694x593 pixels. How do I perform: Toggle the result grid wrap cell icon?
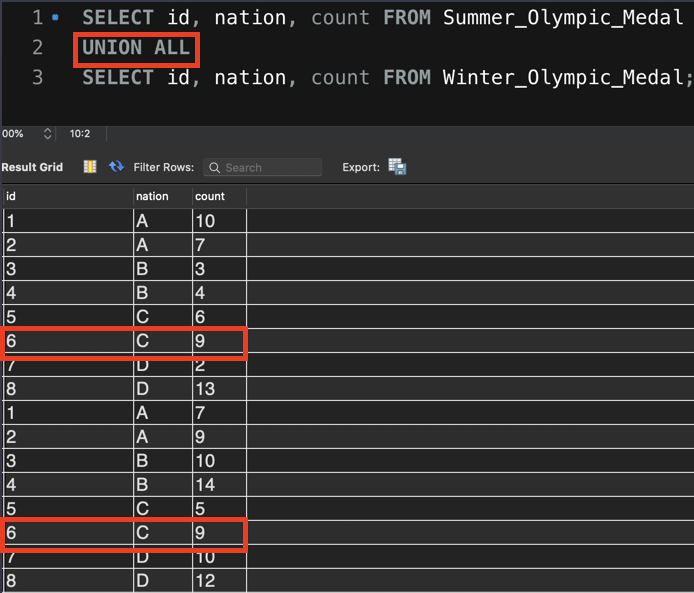tap(90, 167)
